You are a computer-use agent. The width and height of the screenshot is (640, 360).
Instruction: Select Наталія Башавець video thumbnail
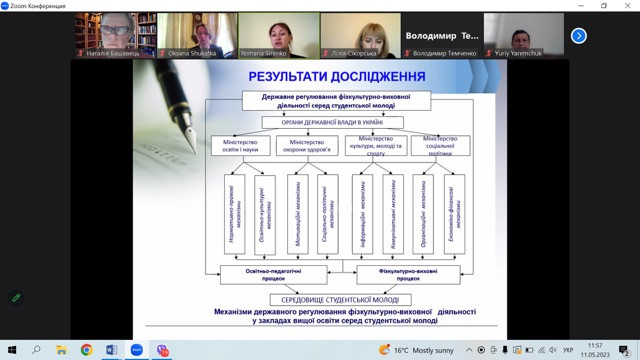click(116, 35)
